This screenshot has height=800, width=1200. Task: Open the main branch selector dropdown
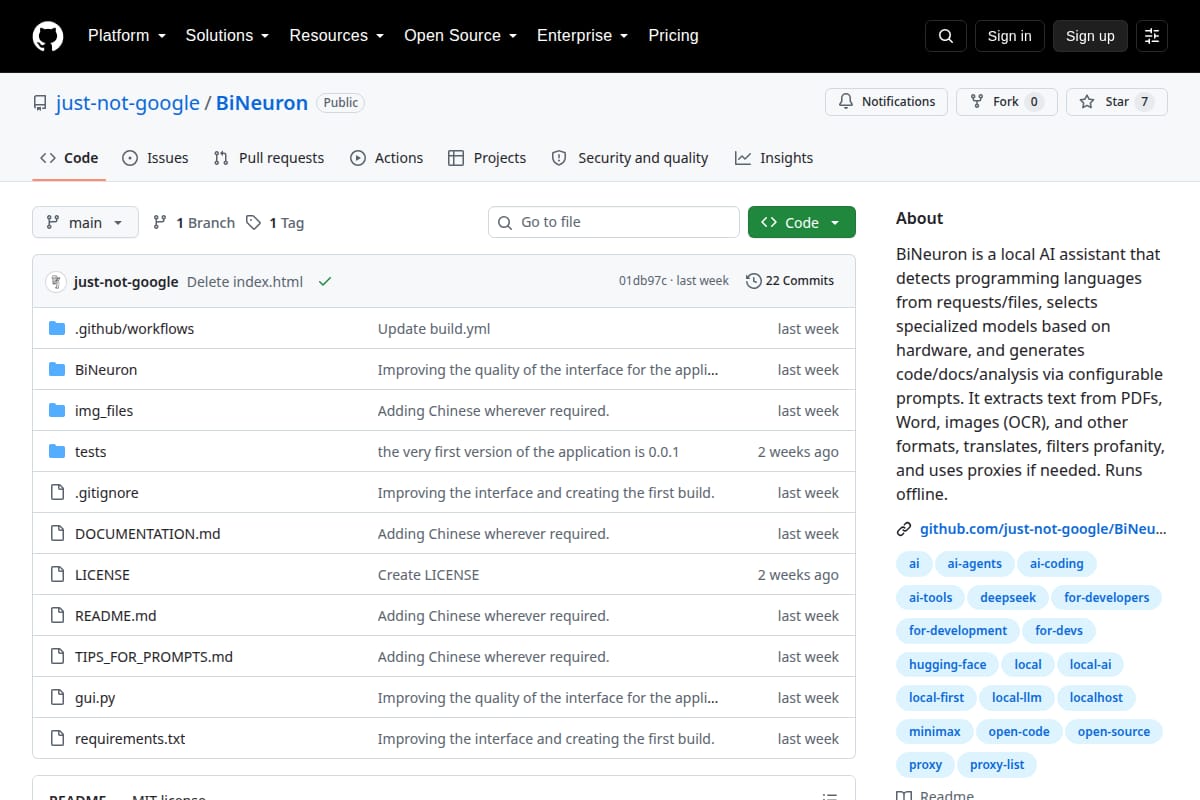click(85, 222)
